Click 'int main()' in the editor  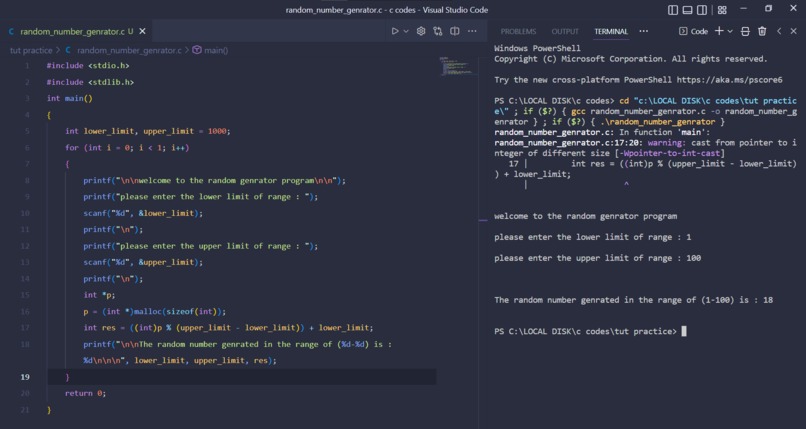pyautogui.click(x=69, y=98)
